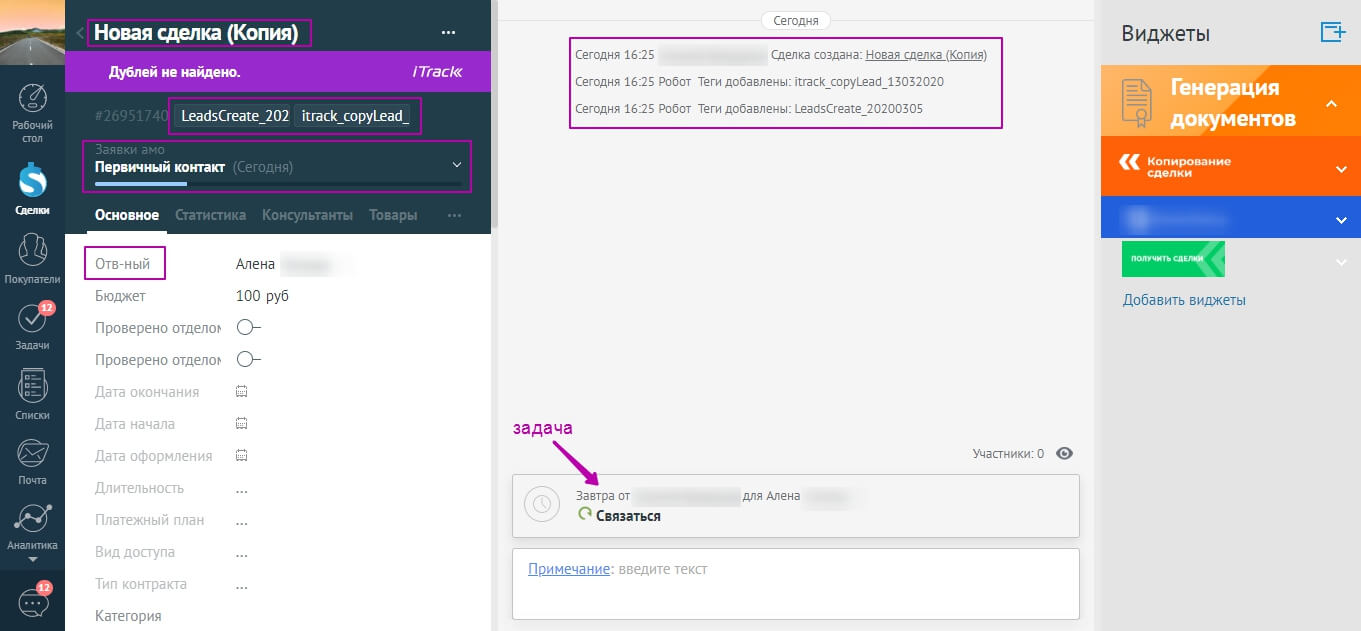Toggle first Проверено отделом switch
Viewport: 1361px width, 631px height.
[248, 327]
